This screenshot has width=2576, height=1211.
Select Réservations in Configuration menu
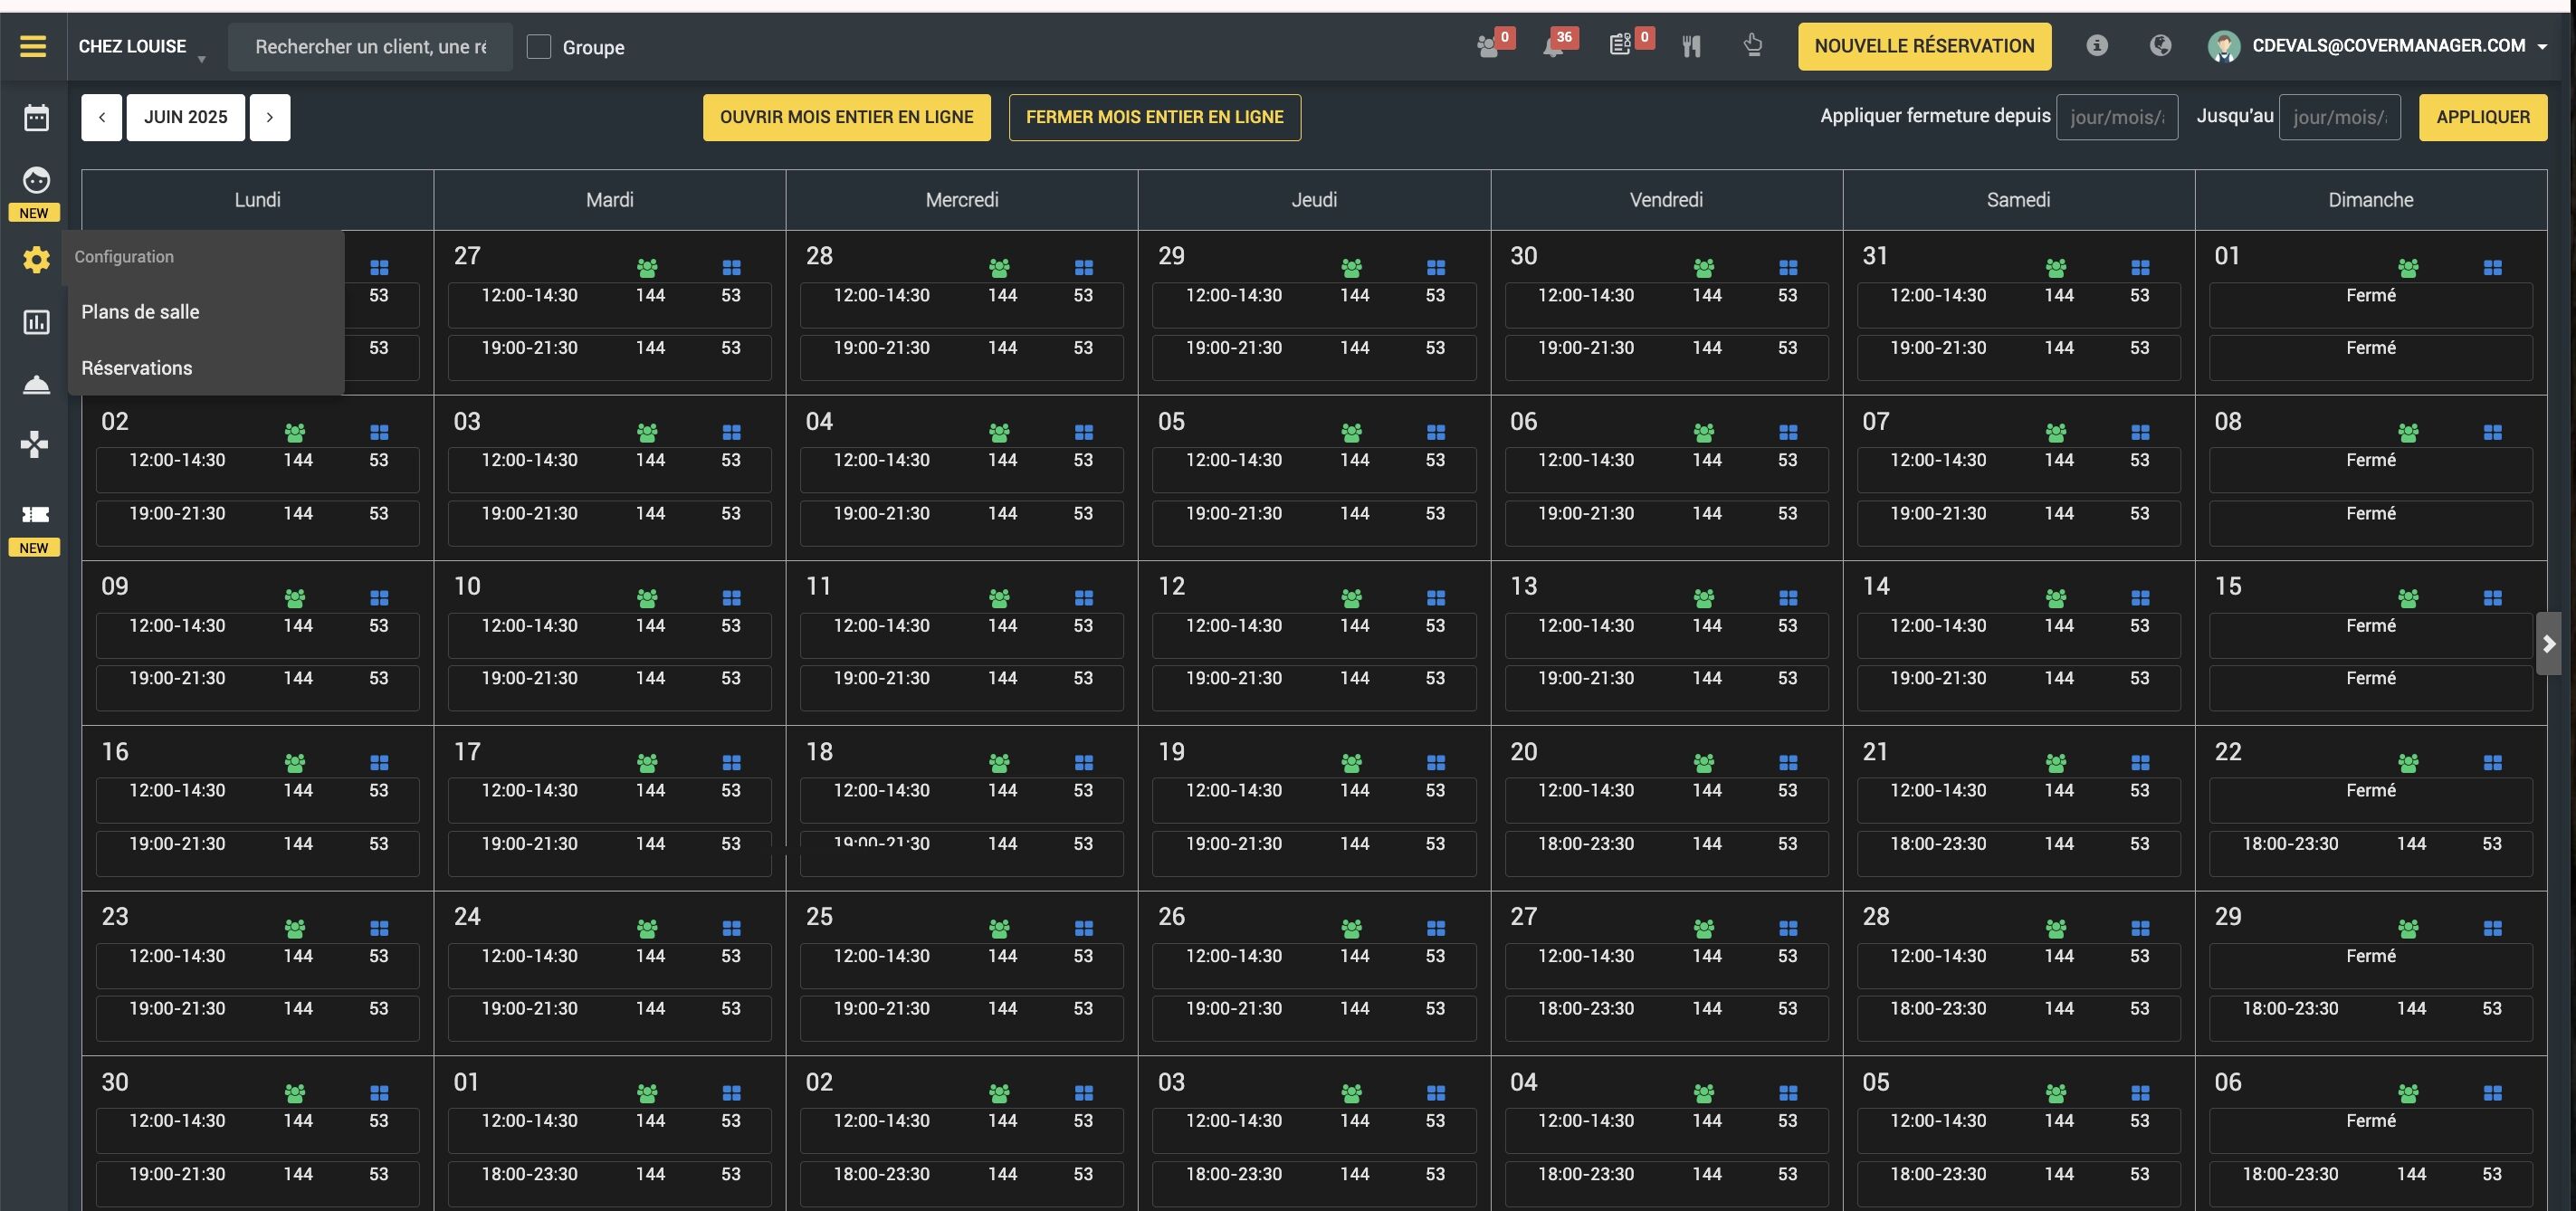(x=137, y=368)
